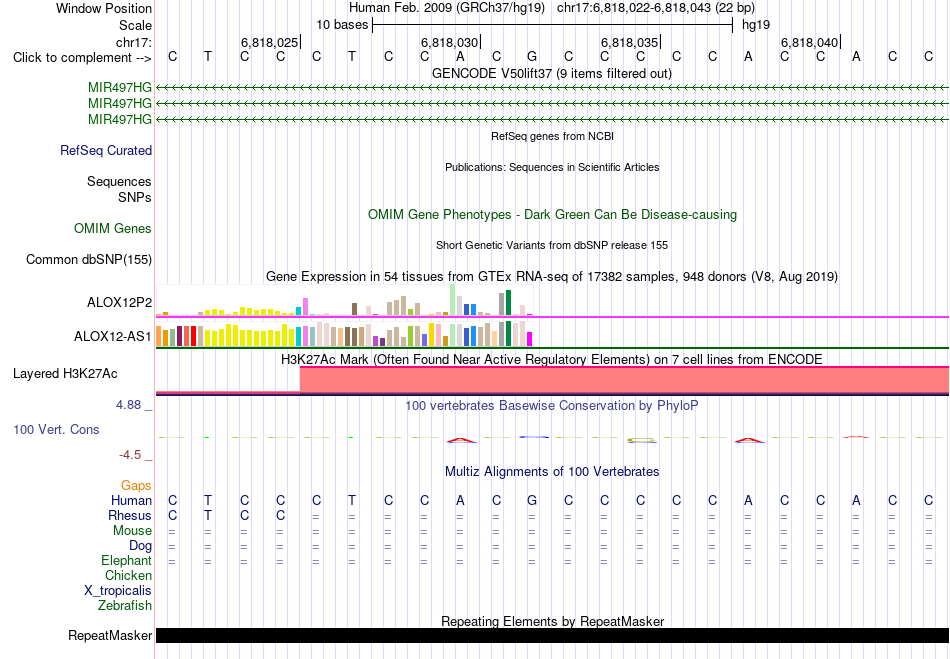
Task: Open 'Short Genetic Variants from dbSNP release 155'
Action: point(552,245)
